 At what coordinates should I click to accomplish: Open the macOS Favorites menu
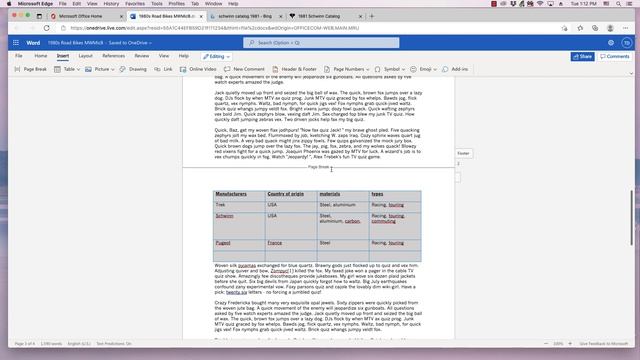pos(135,4)
